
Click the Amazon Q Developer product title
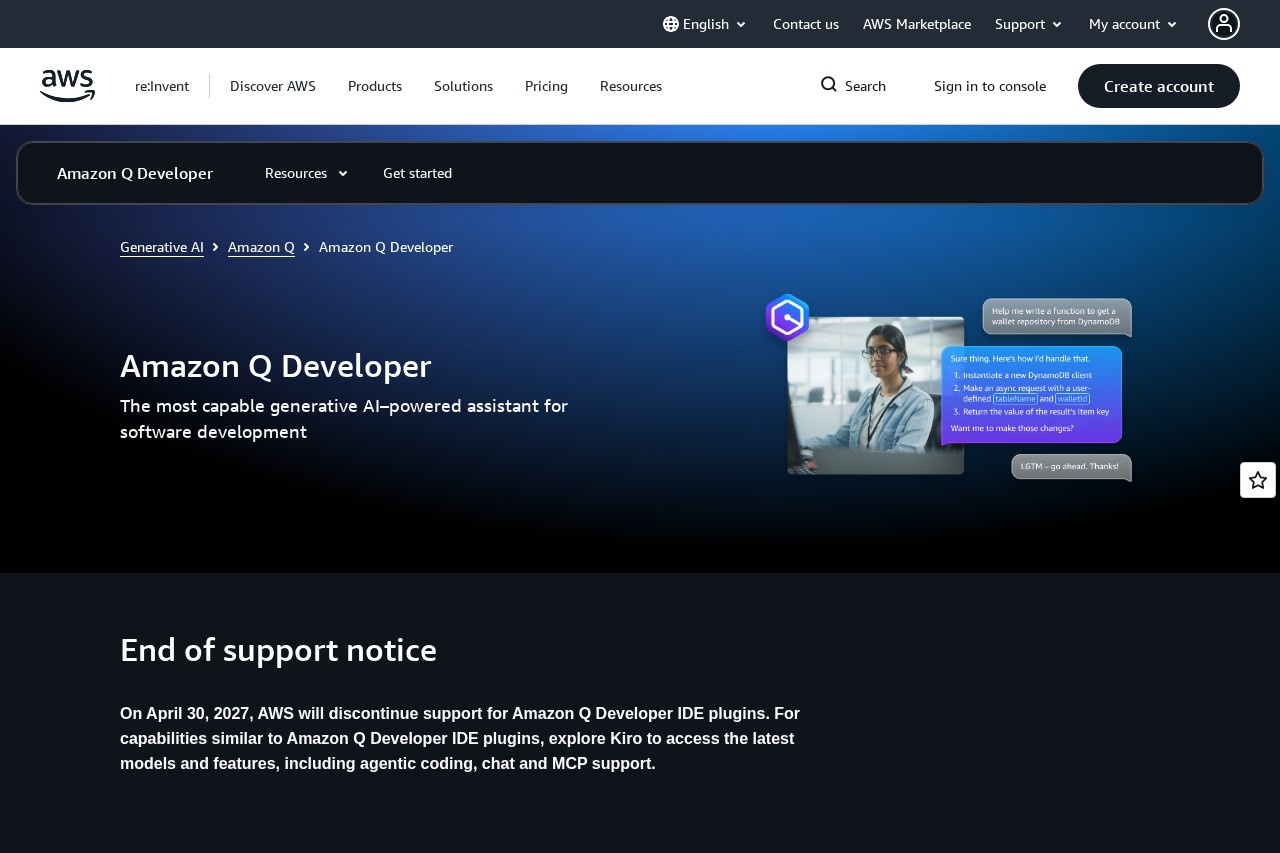point(135,173)
